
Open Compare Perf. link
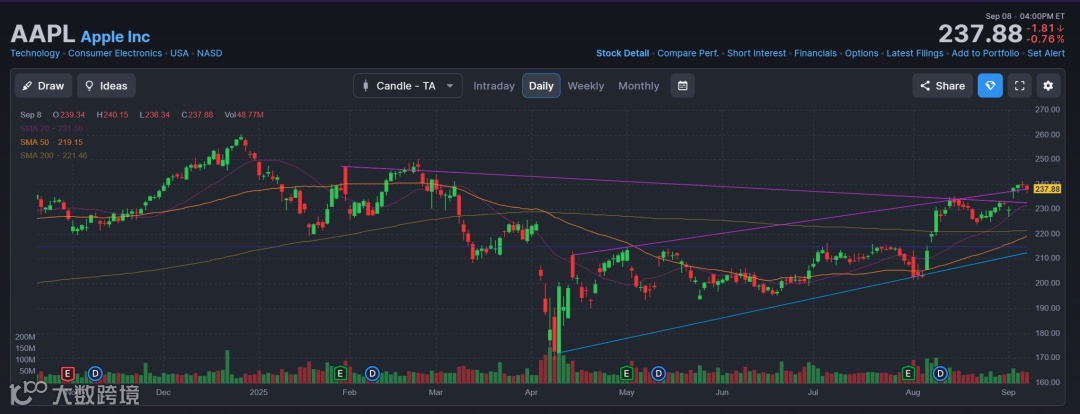pos(688,53)
